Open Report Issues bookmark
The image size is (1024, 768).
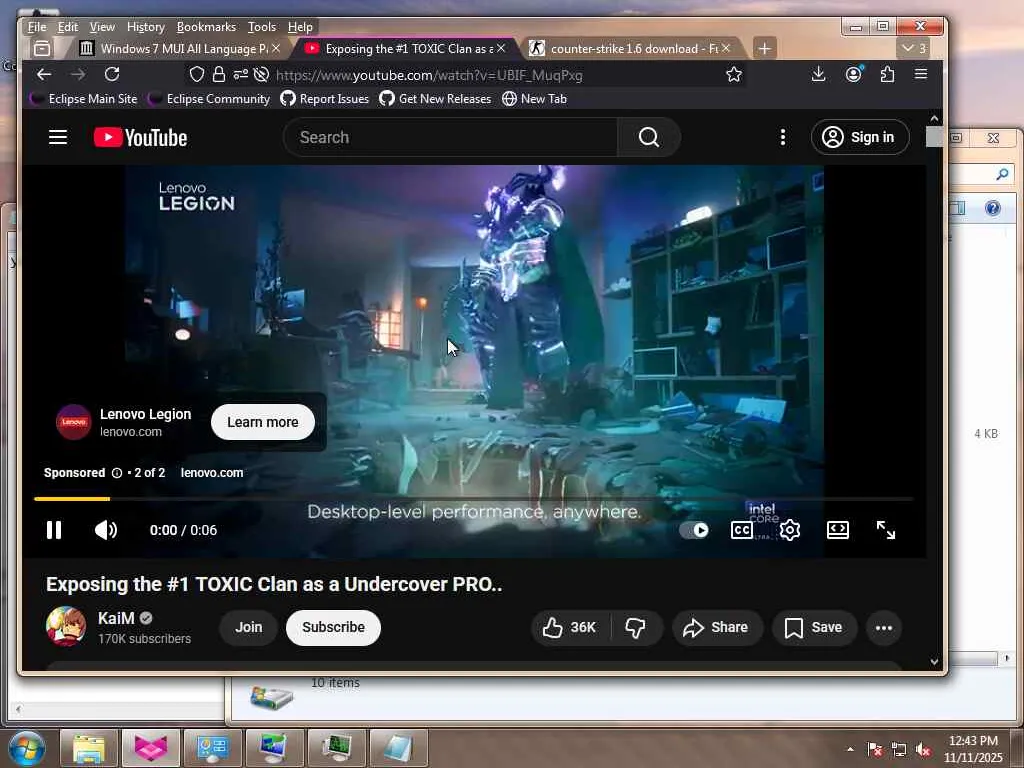pos(325,99)
